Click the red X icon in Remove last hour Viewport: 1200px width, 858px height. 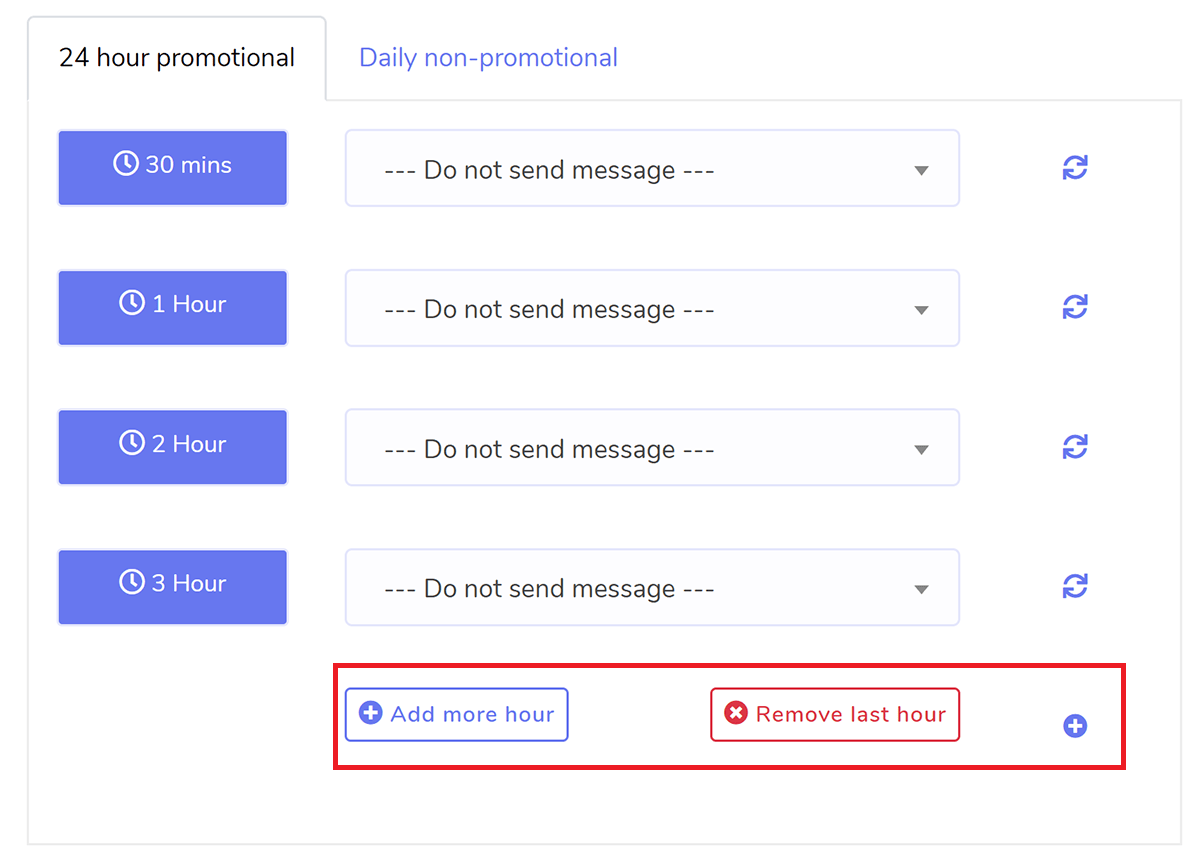coord(736,713)
